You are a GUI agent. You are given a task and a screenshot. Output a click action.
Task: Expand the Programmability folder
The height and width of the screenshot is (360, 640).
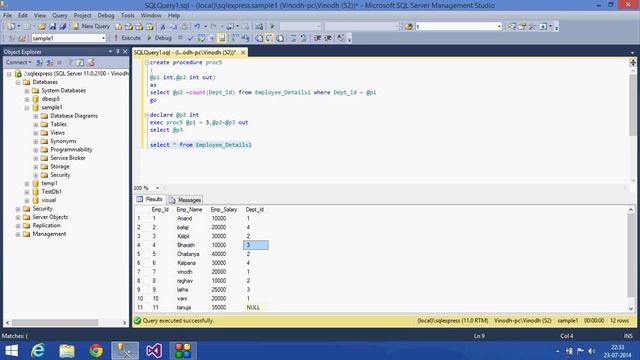[x=36, y=150]
